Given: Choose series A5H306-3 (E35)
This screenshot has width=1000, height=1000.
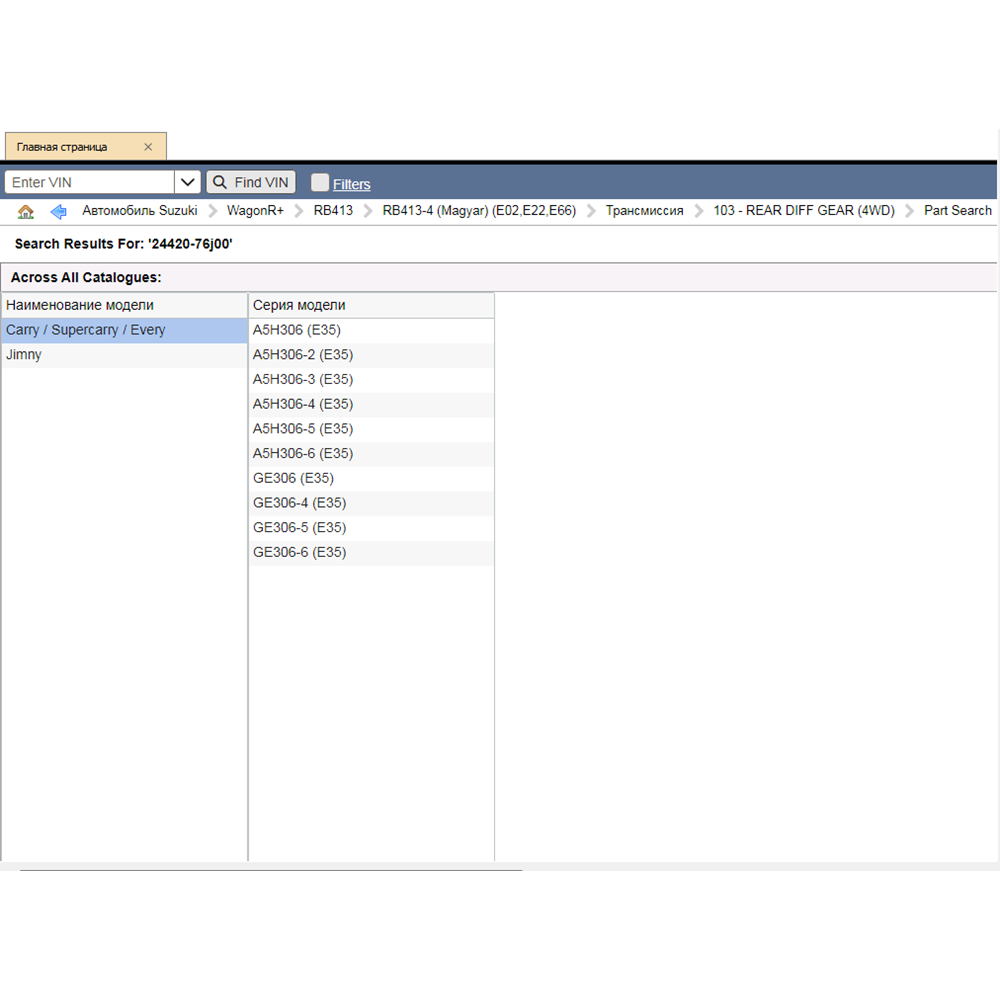Looking at the screenshot, I should pos(303,380).
